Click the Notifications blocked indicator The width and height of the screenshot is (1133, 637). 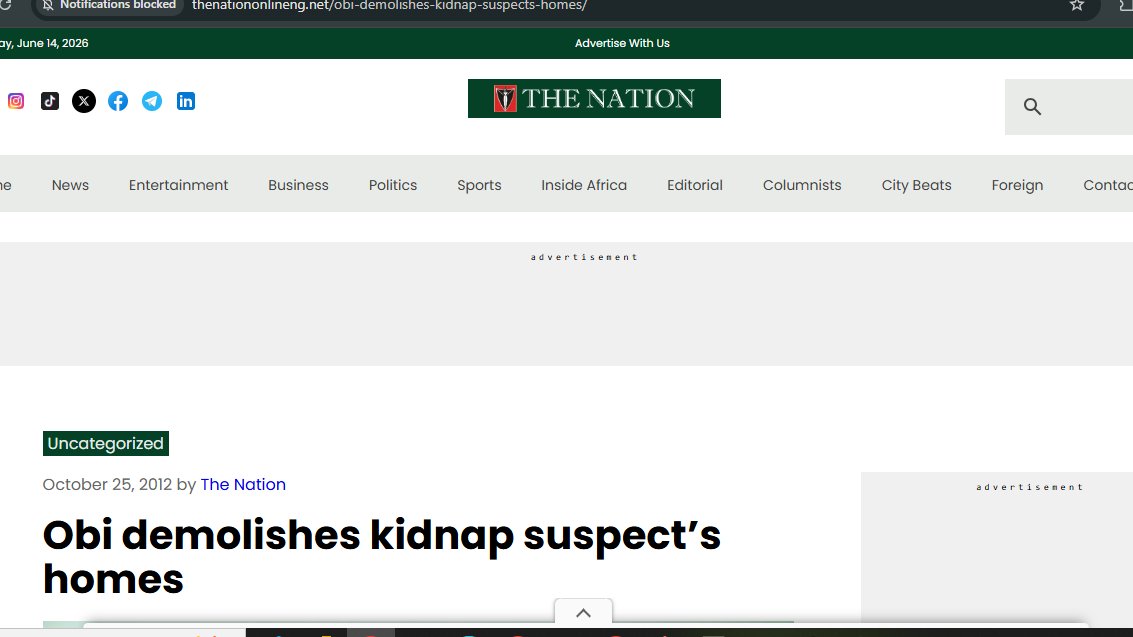tap(109, 6)
